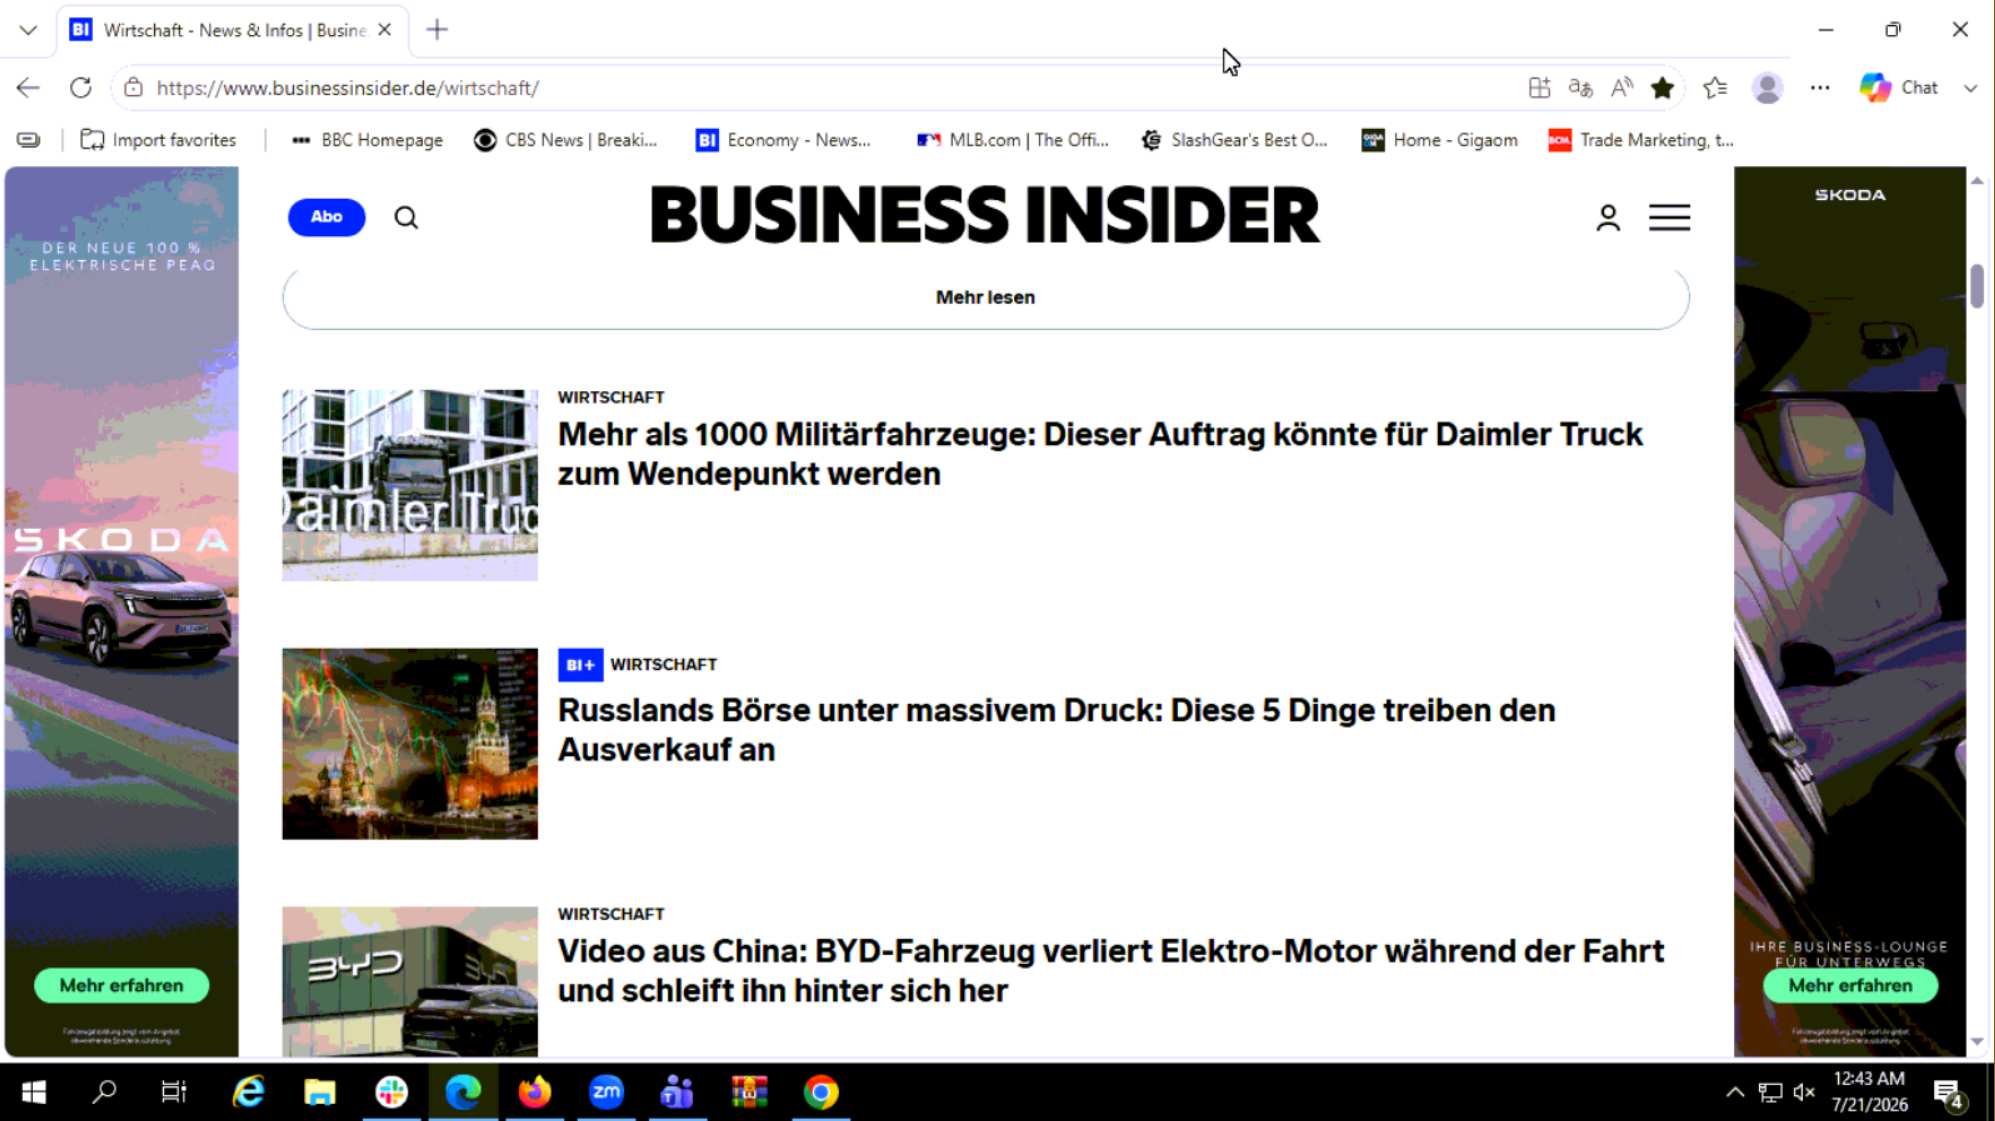Open Windows taskbar search
The width and height of the screenshot is (1995, 1121).
coord(104,1092)
